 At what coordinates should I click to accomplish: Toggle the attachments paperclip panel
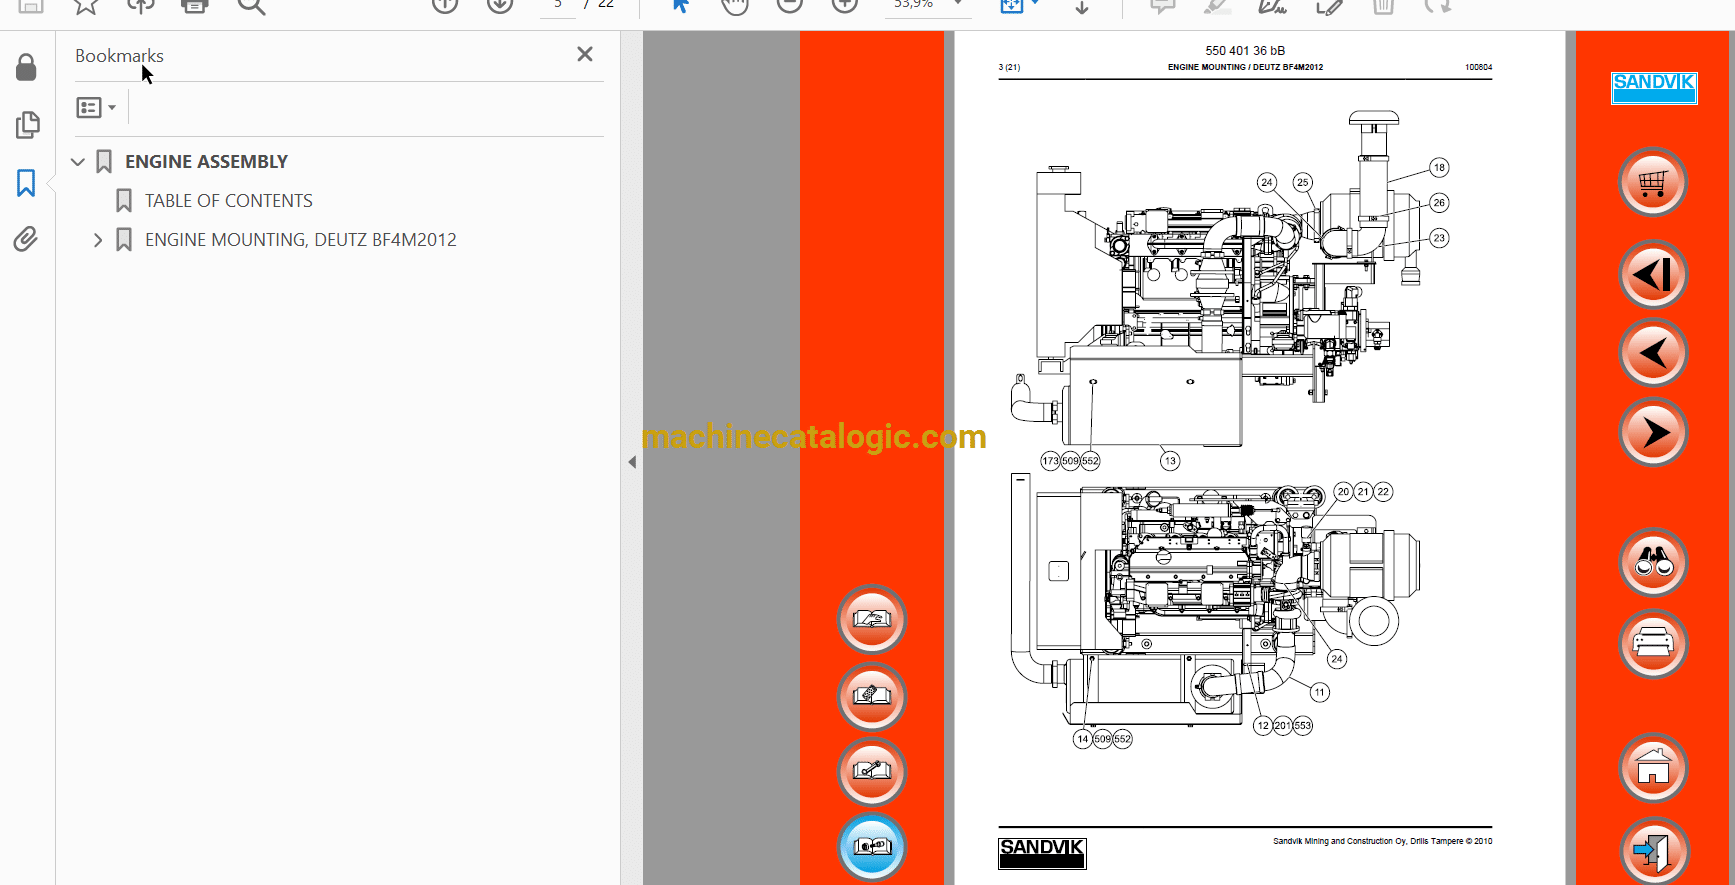26,239
